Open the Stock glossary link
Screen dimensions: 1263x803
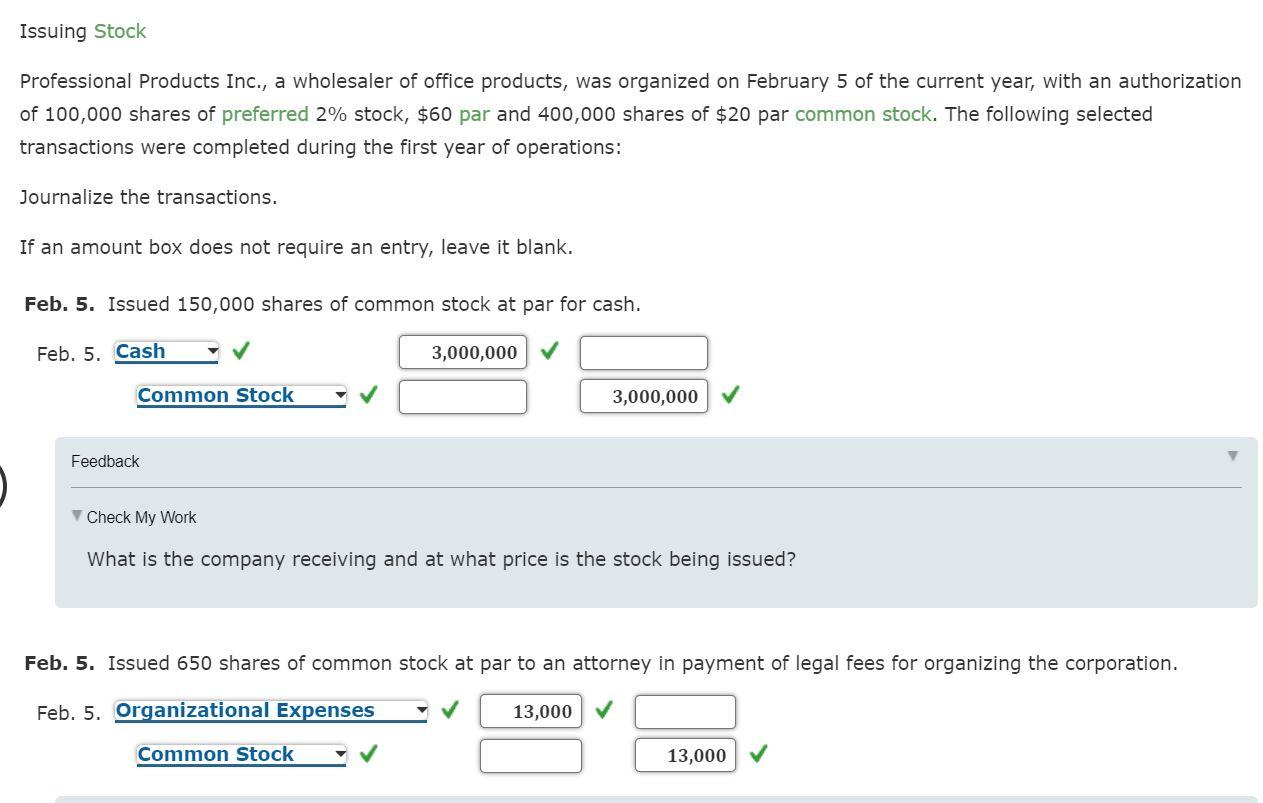[119, 31]
